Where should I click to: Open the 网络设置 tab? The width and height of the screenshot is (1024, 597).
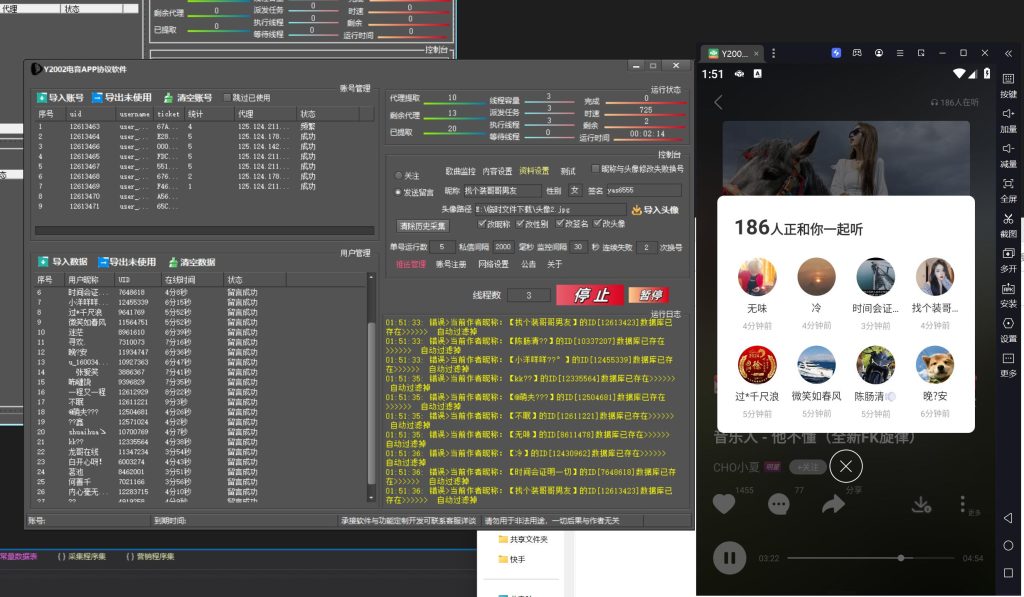tap(493, 264)
